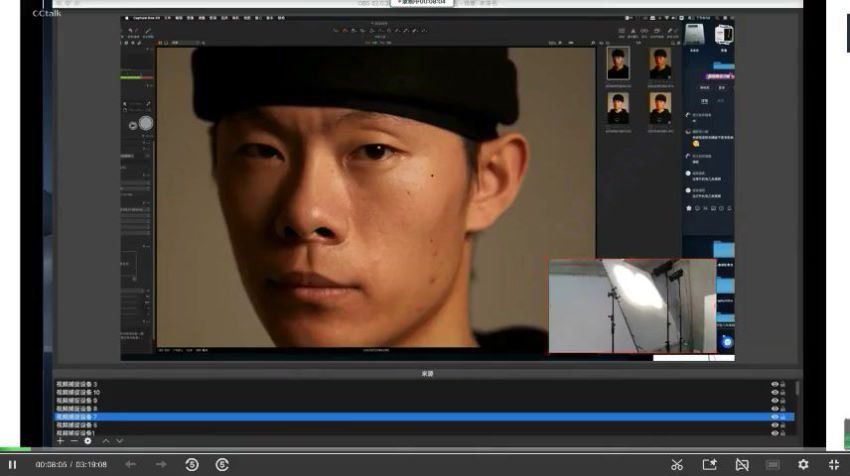Screen dimensions: 850x476
Task: Skip forward five seconds in the video
Action: [222, 465]
